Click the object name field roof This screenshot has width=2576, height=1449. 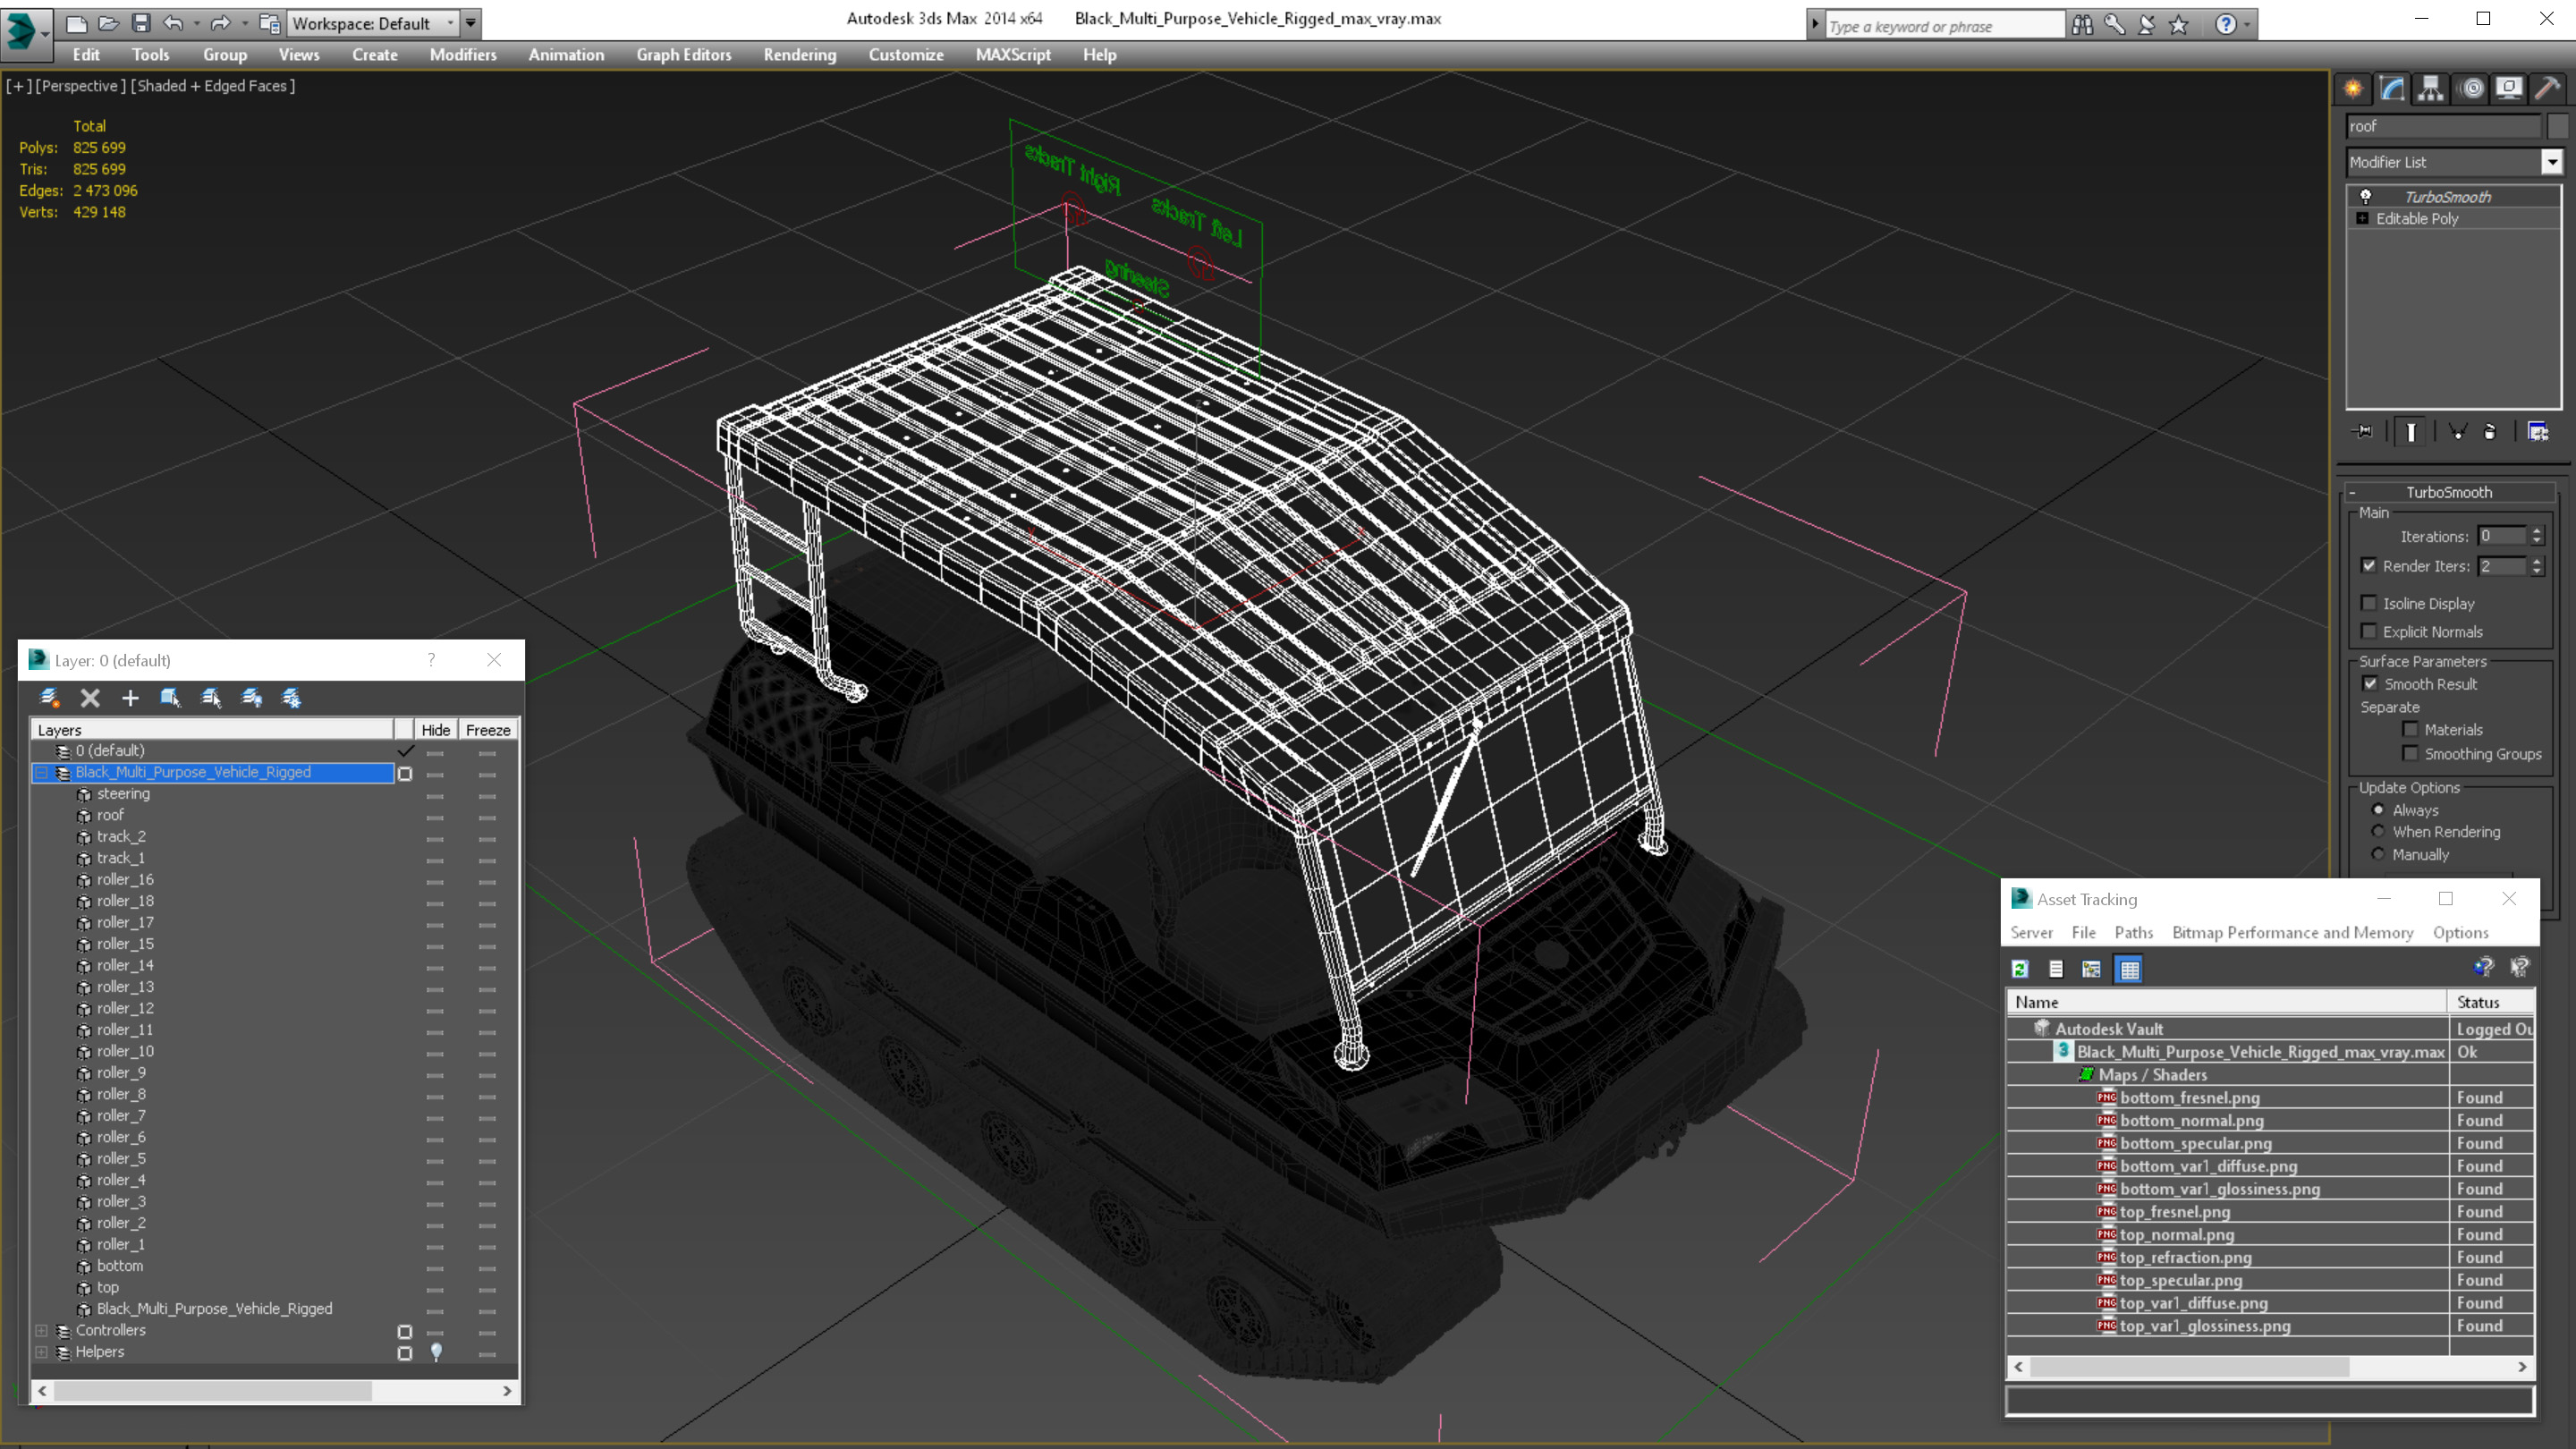click(2441, 126)
